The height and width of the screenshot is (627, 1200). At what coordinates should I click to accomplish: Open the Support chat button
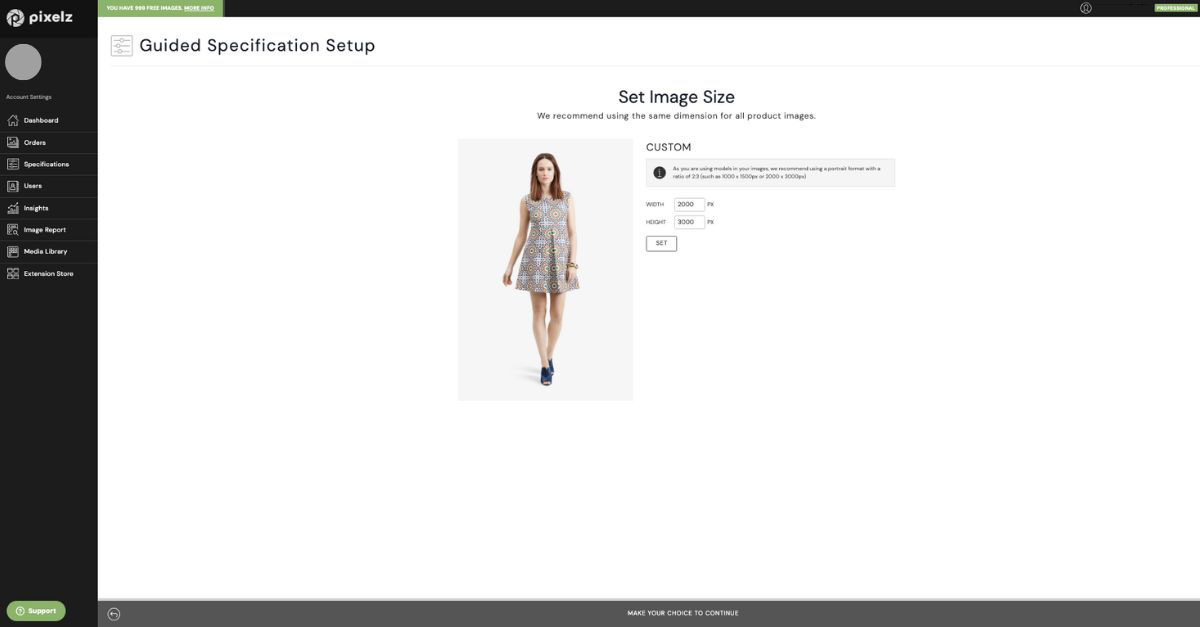click(x=36, y=611)
